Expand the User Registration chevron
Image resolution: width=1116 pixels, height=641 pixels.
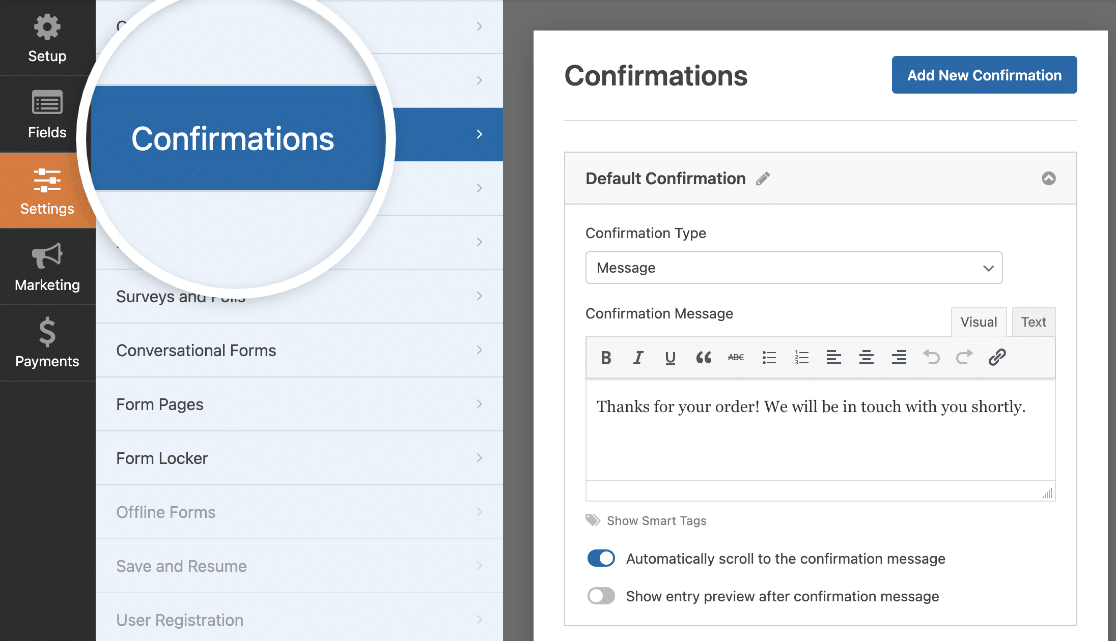479,620
